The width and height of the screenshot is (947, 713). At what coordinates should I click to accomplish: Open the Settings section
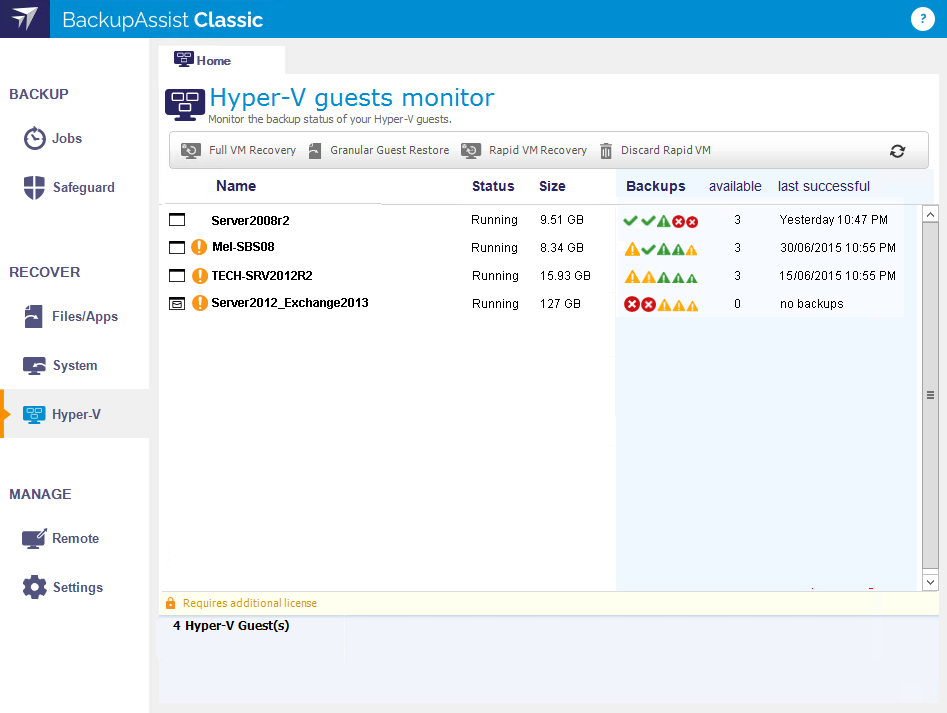tap(78, 587)
